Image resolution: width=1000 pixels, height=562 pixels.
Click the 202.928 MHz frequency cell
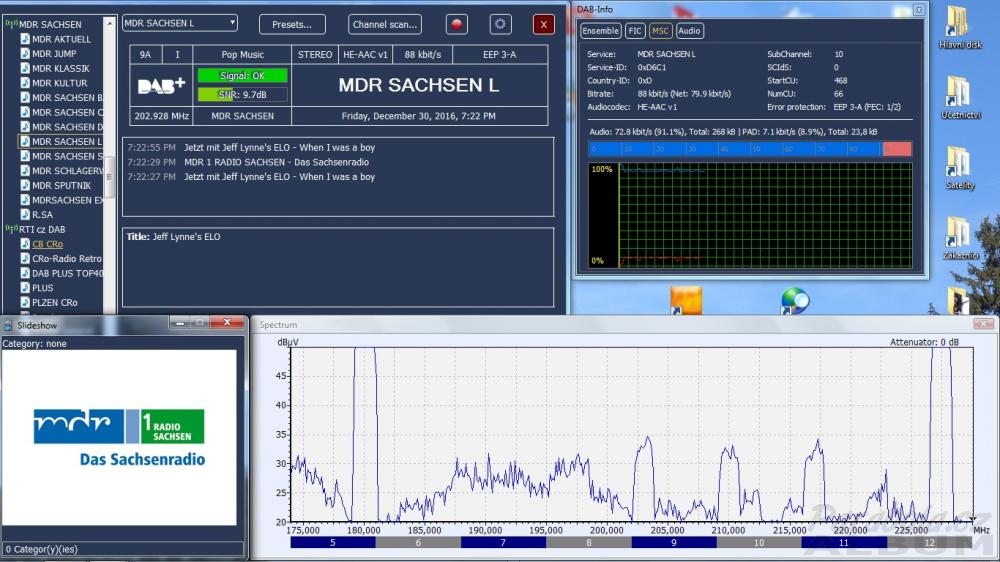click(x=161, y=116)
